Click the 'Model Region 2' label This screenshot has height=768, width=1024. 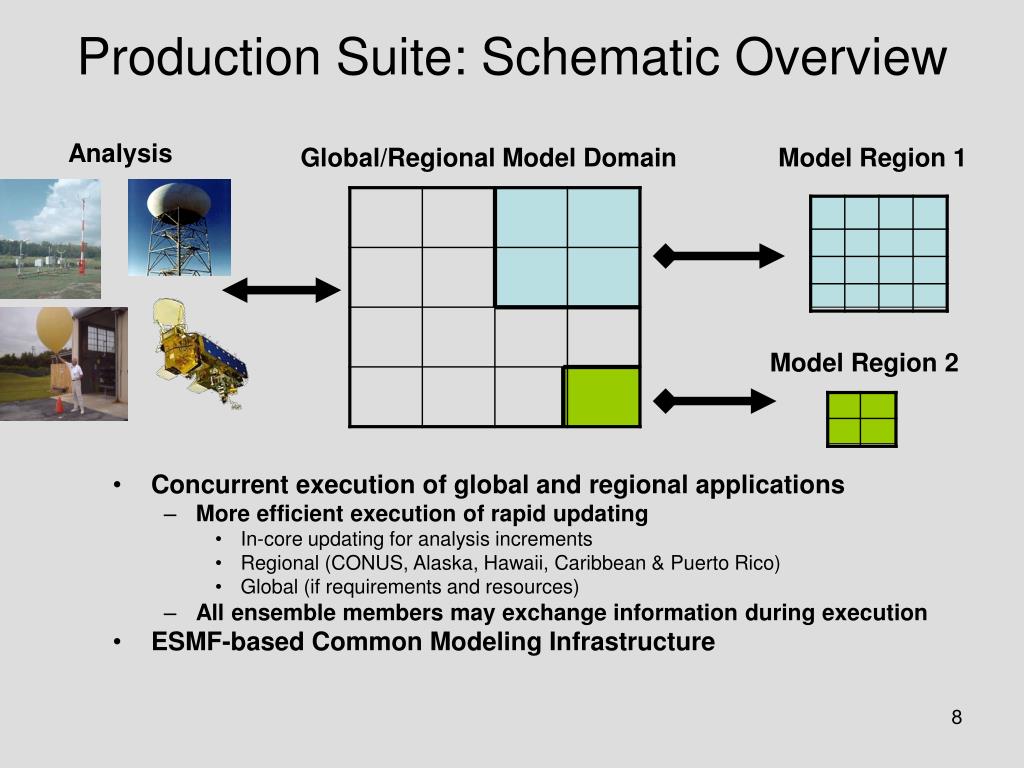pos(864,362)
